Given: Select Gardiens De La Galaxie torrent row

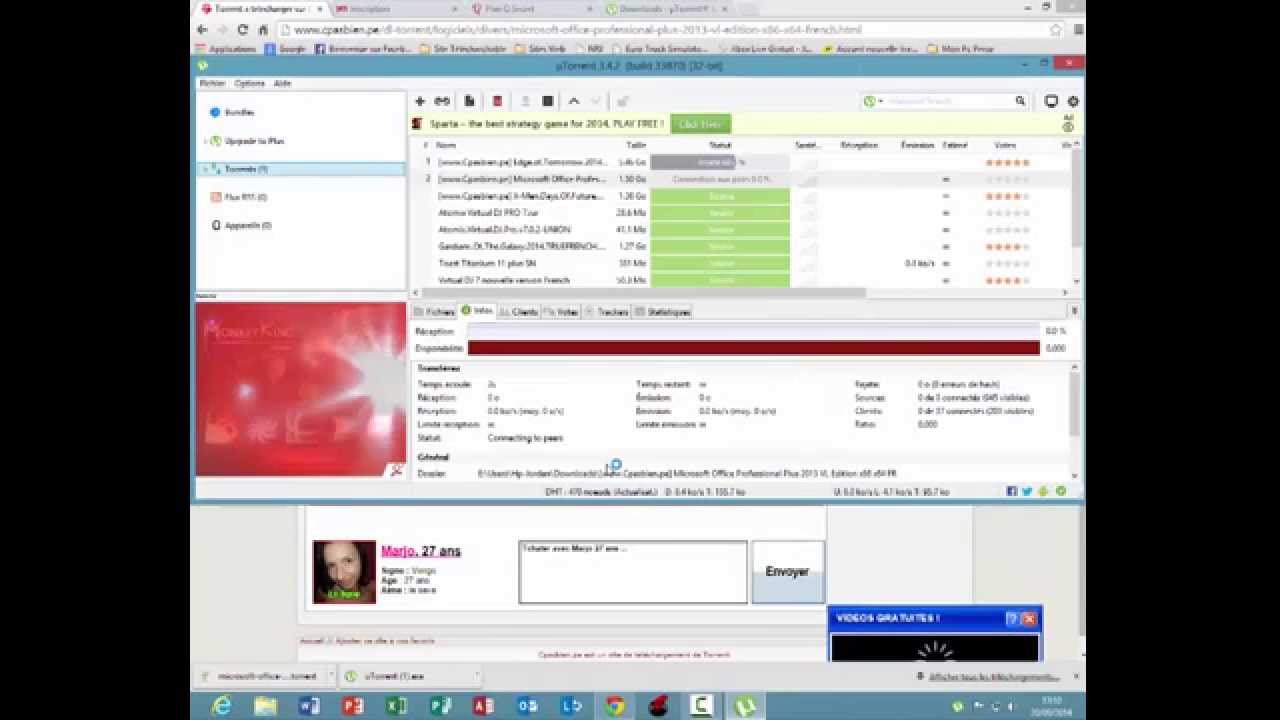Looking at the screenshot, I should coord(745,246).
